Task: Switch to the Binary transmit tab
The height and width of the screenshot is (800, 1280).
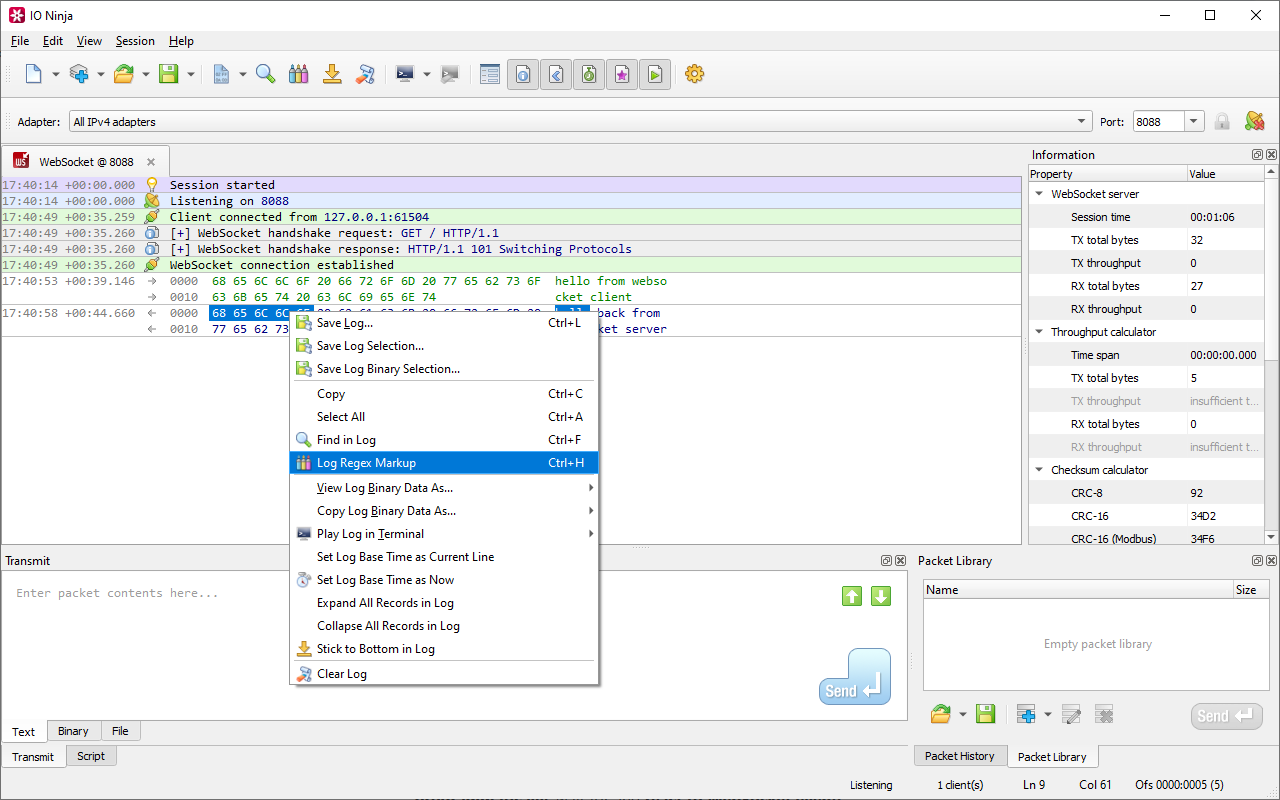Action: (73, 731)
